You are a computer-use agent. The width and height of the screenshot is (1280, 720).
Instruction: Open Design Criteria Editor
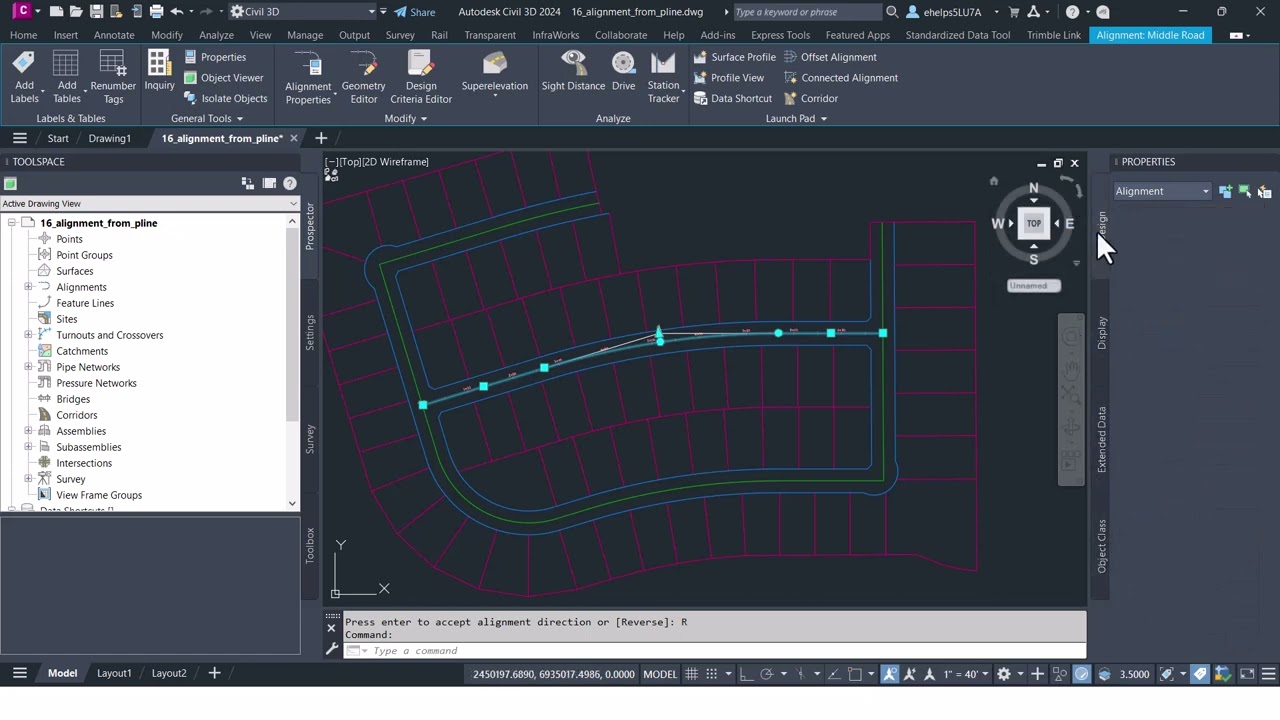[421, 77]
